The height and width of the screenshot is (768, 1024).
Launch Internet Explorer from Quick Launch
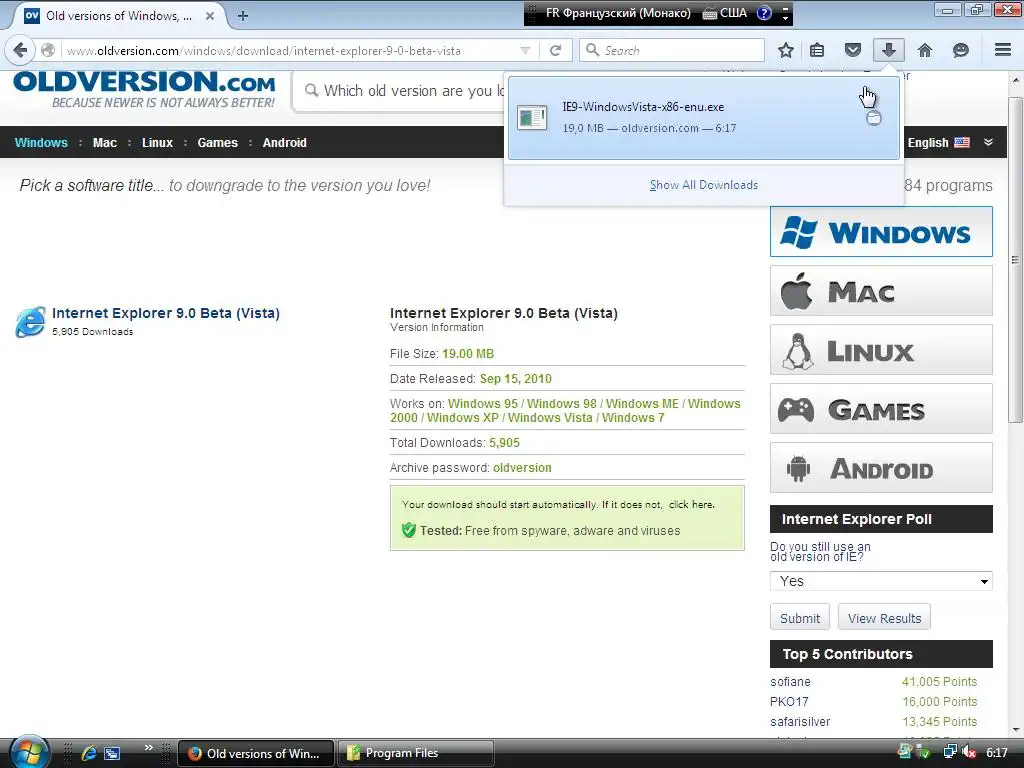tap(89, 753)
